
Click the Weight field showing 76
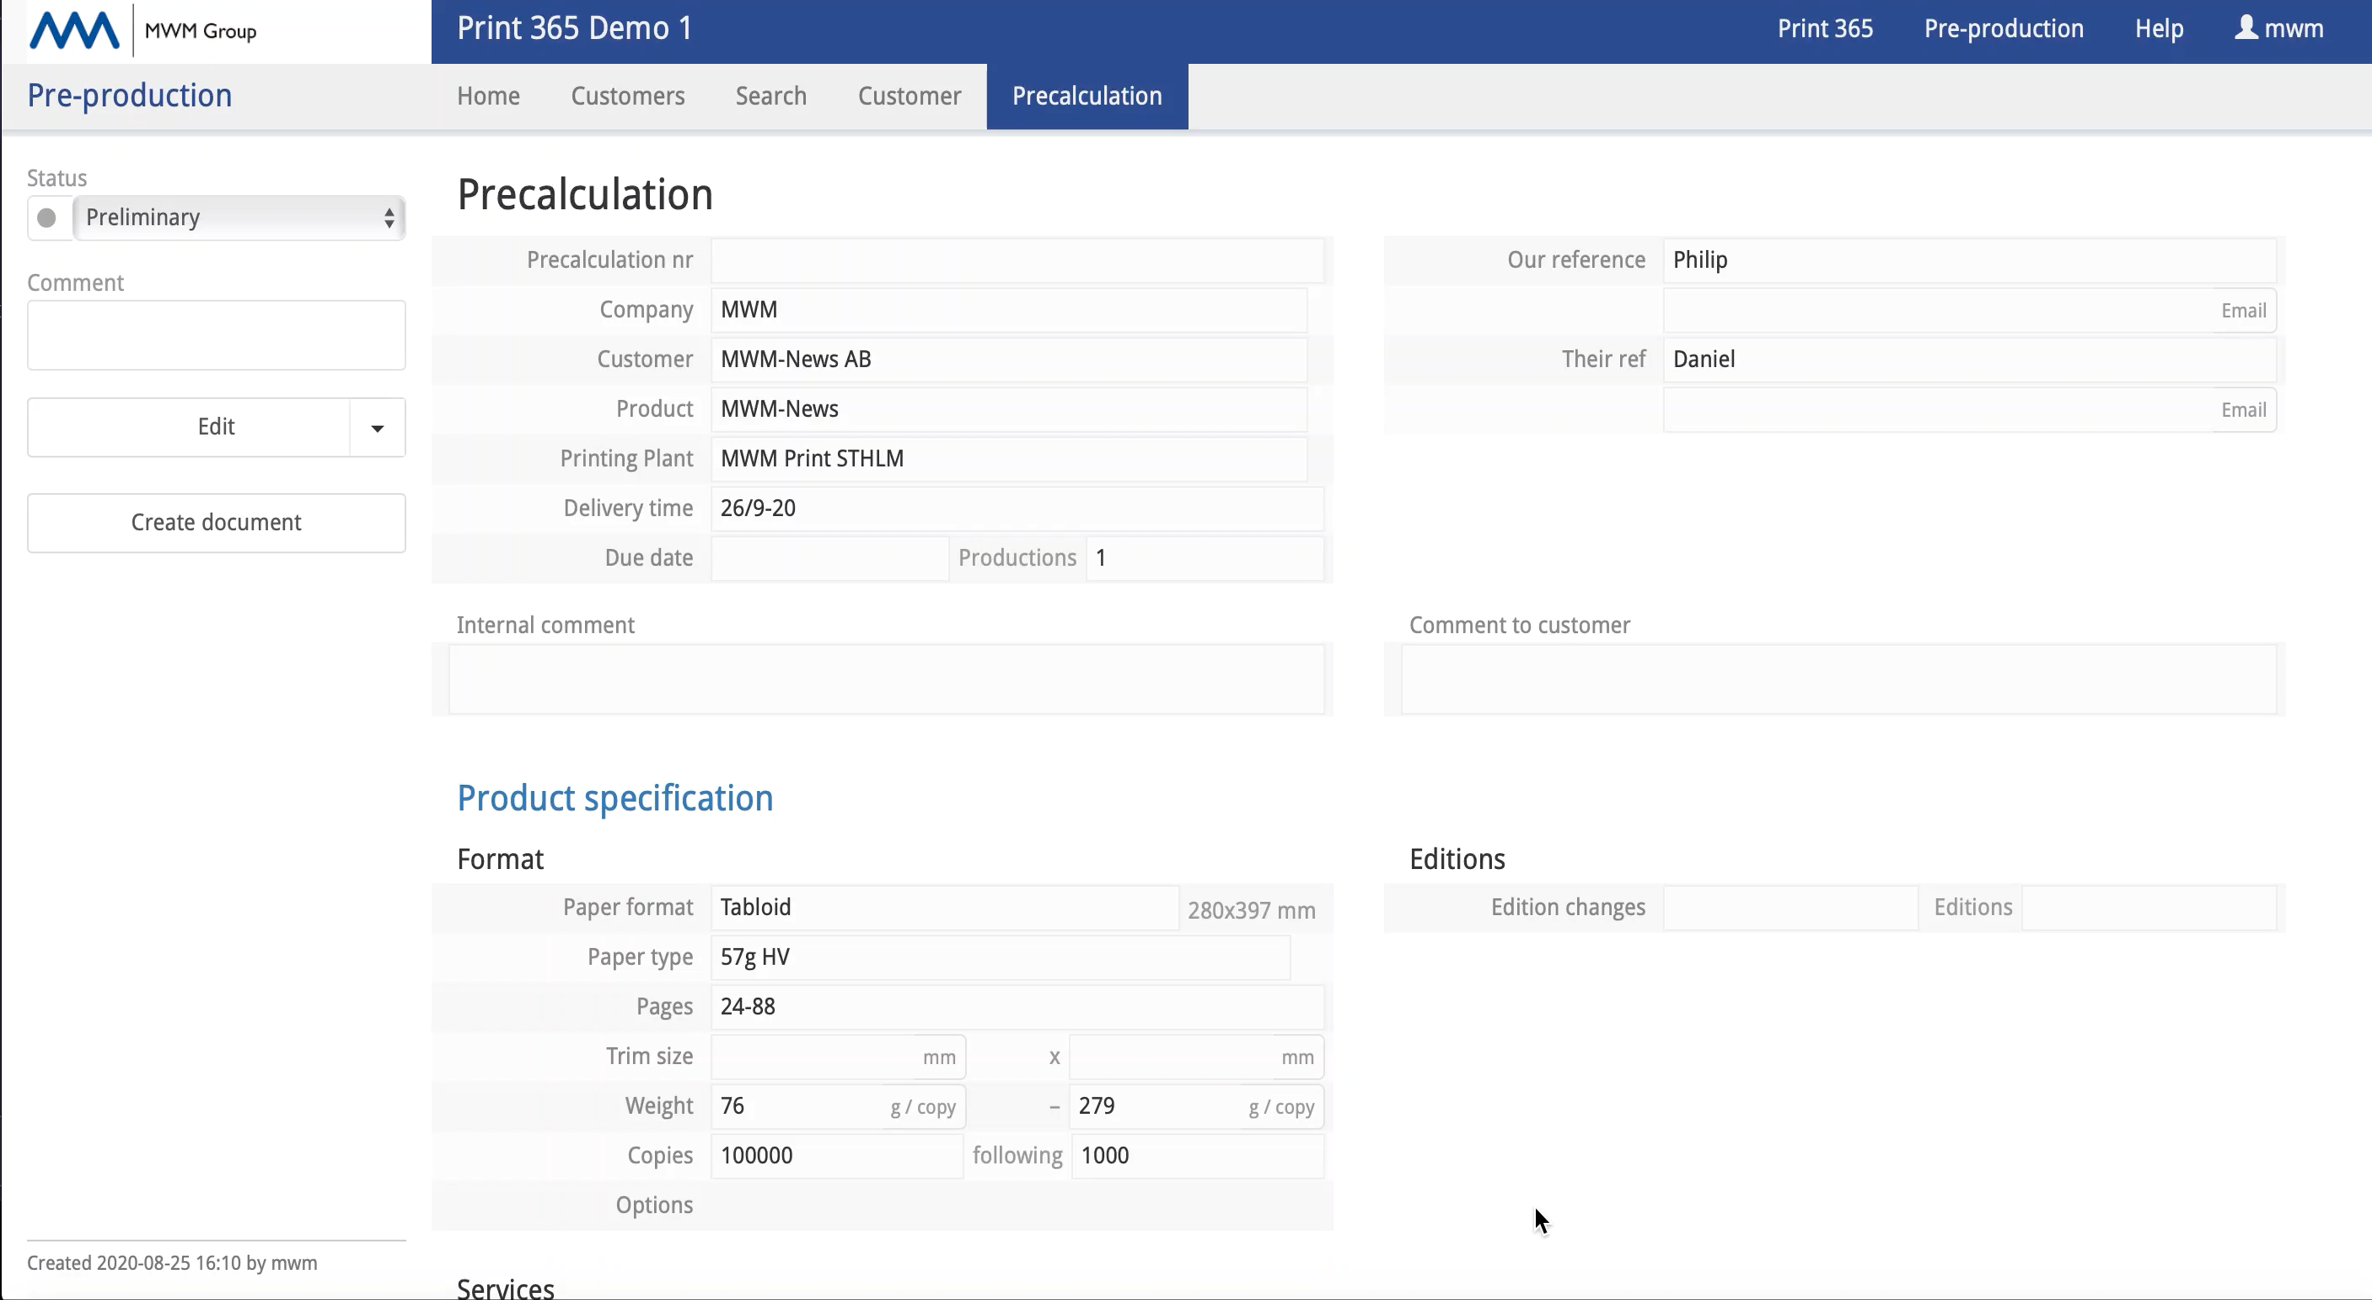[x=838, y=1107]
